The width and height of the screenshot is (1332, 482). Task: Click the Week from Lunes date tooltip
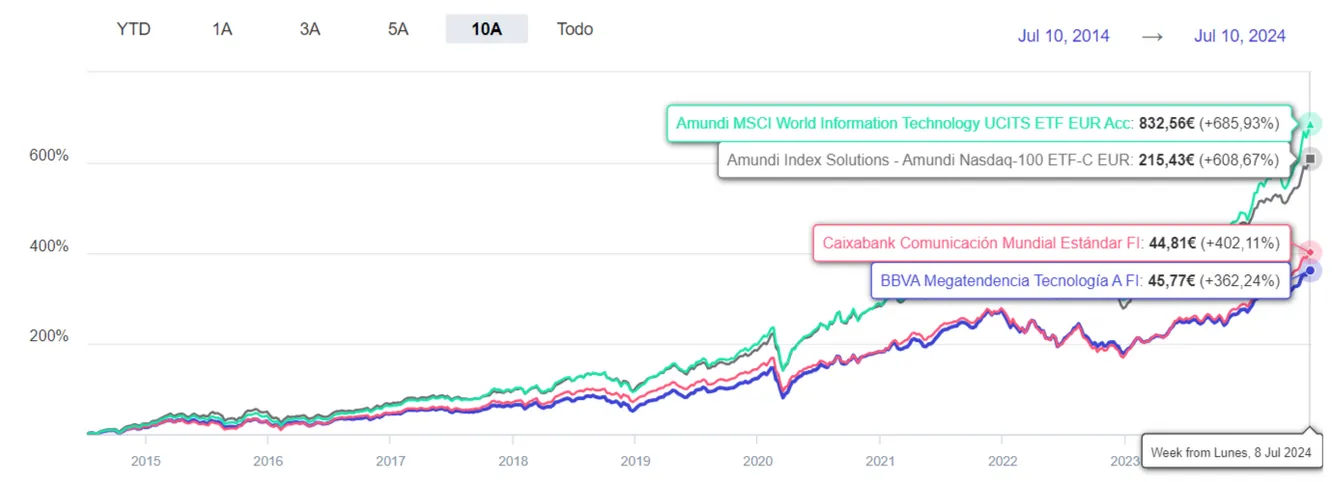(1231, 452)
